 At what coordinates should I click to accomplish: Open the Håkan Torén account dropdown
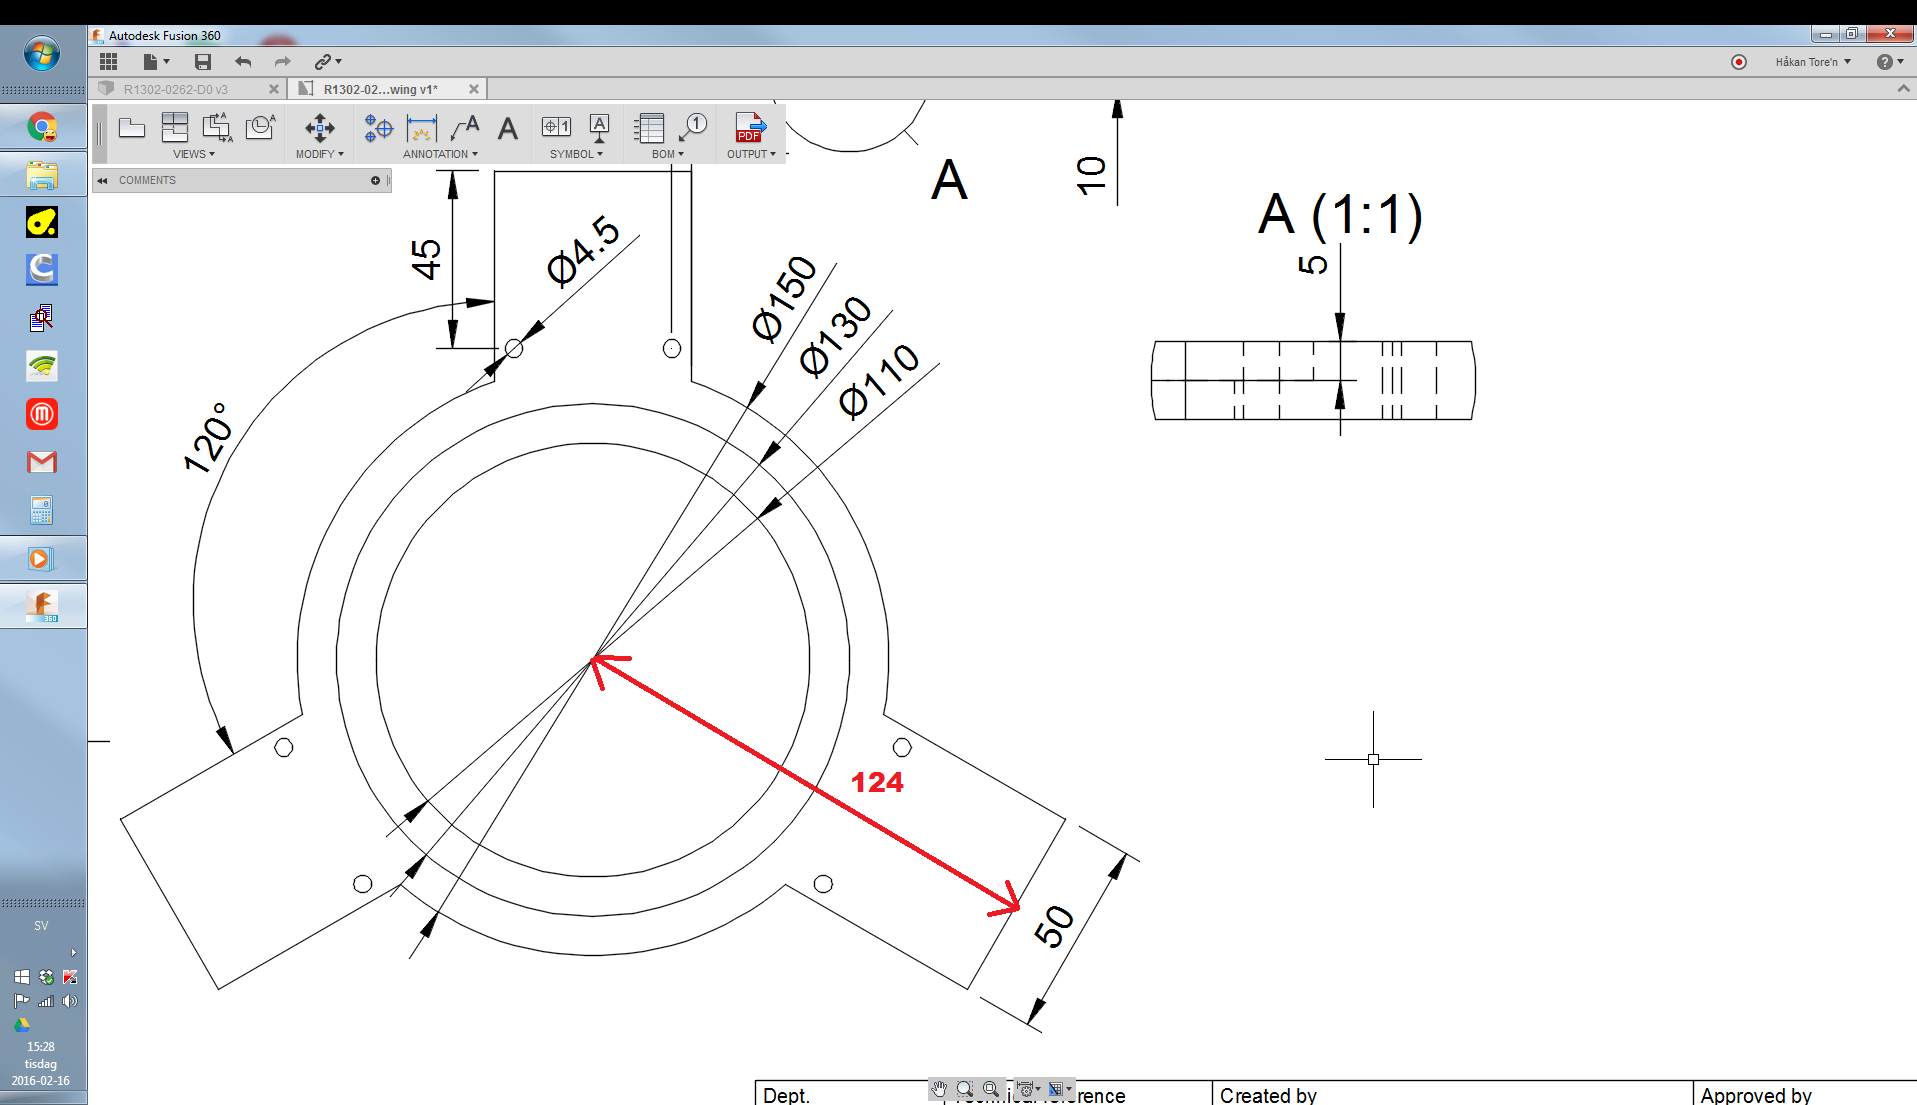click(x=1813, y=62)
